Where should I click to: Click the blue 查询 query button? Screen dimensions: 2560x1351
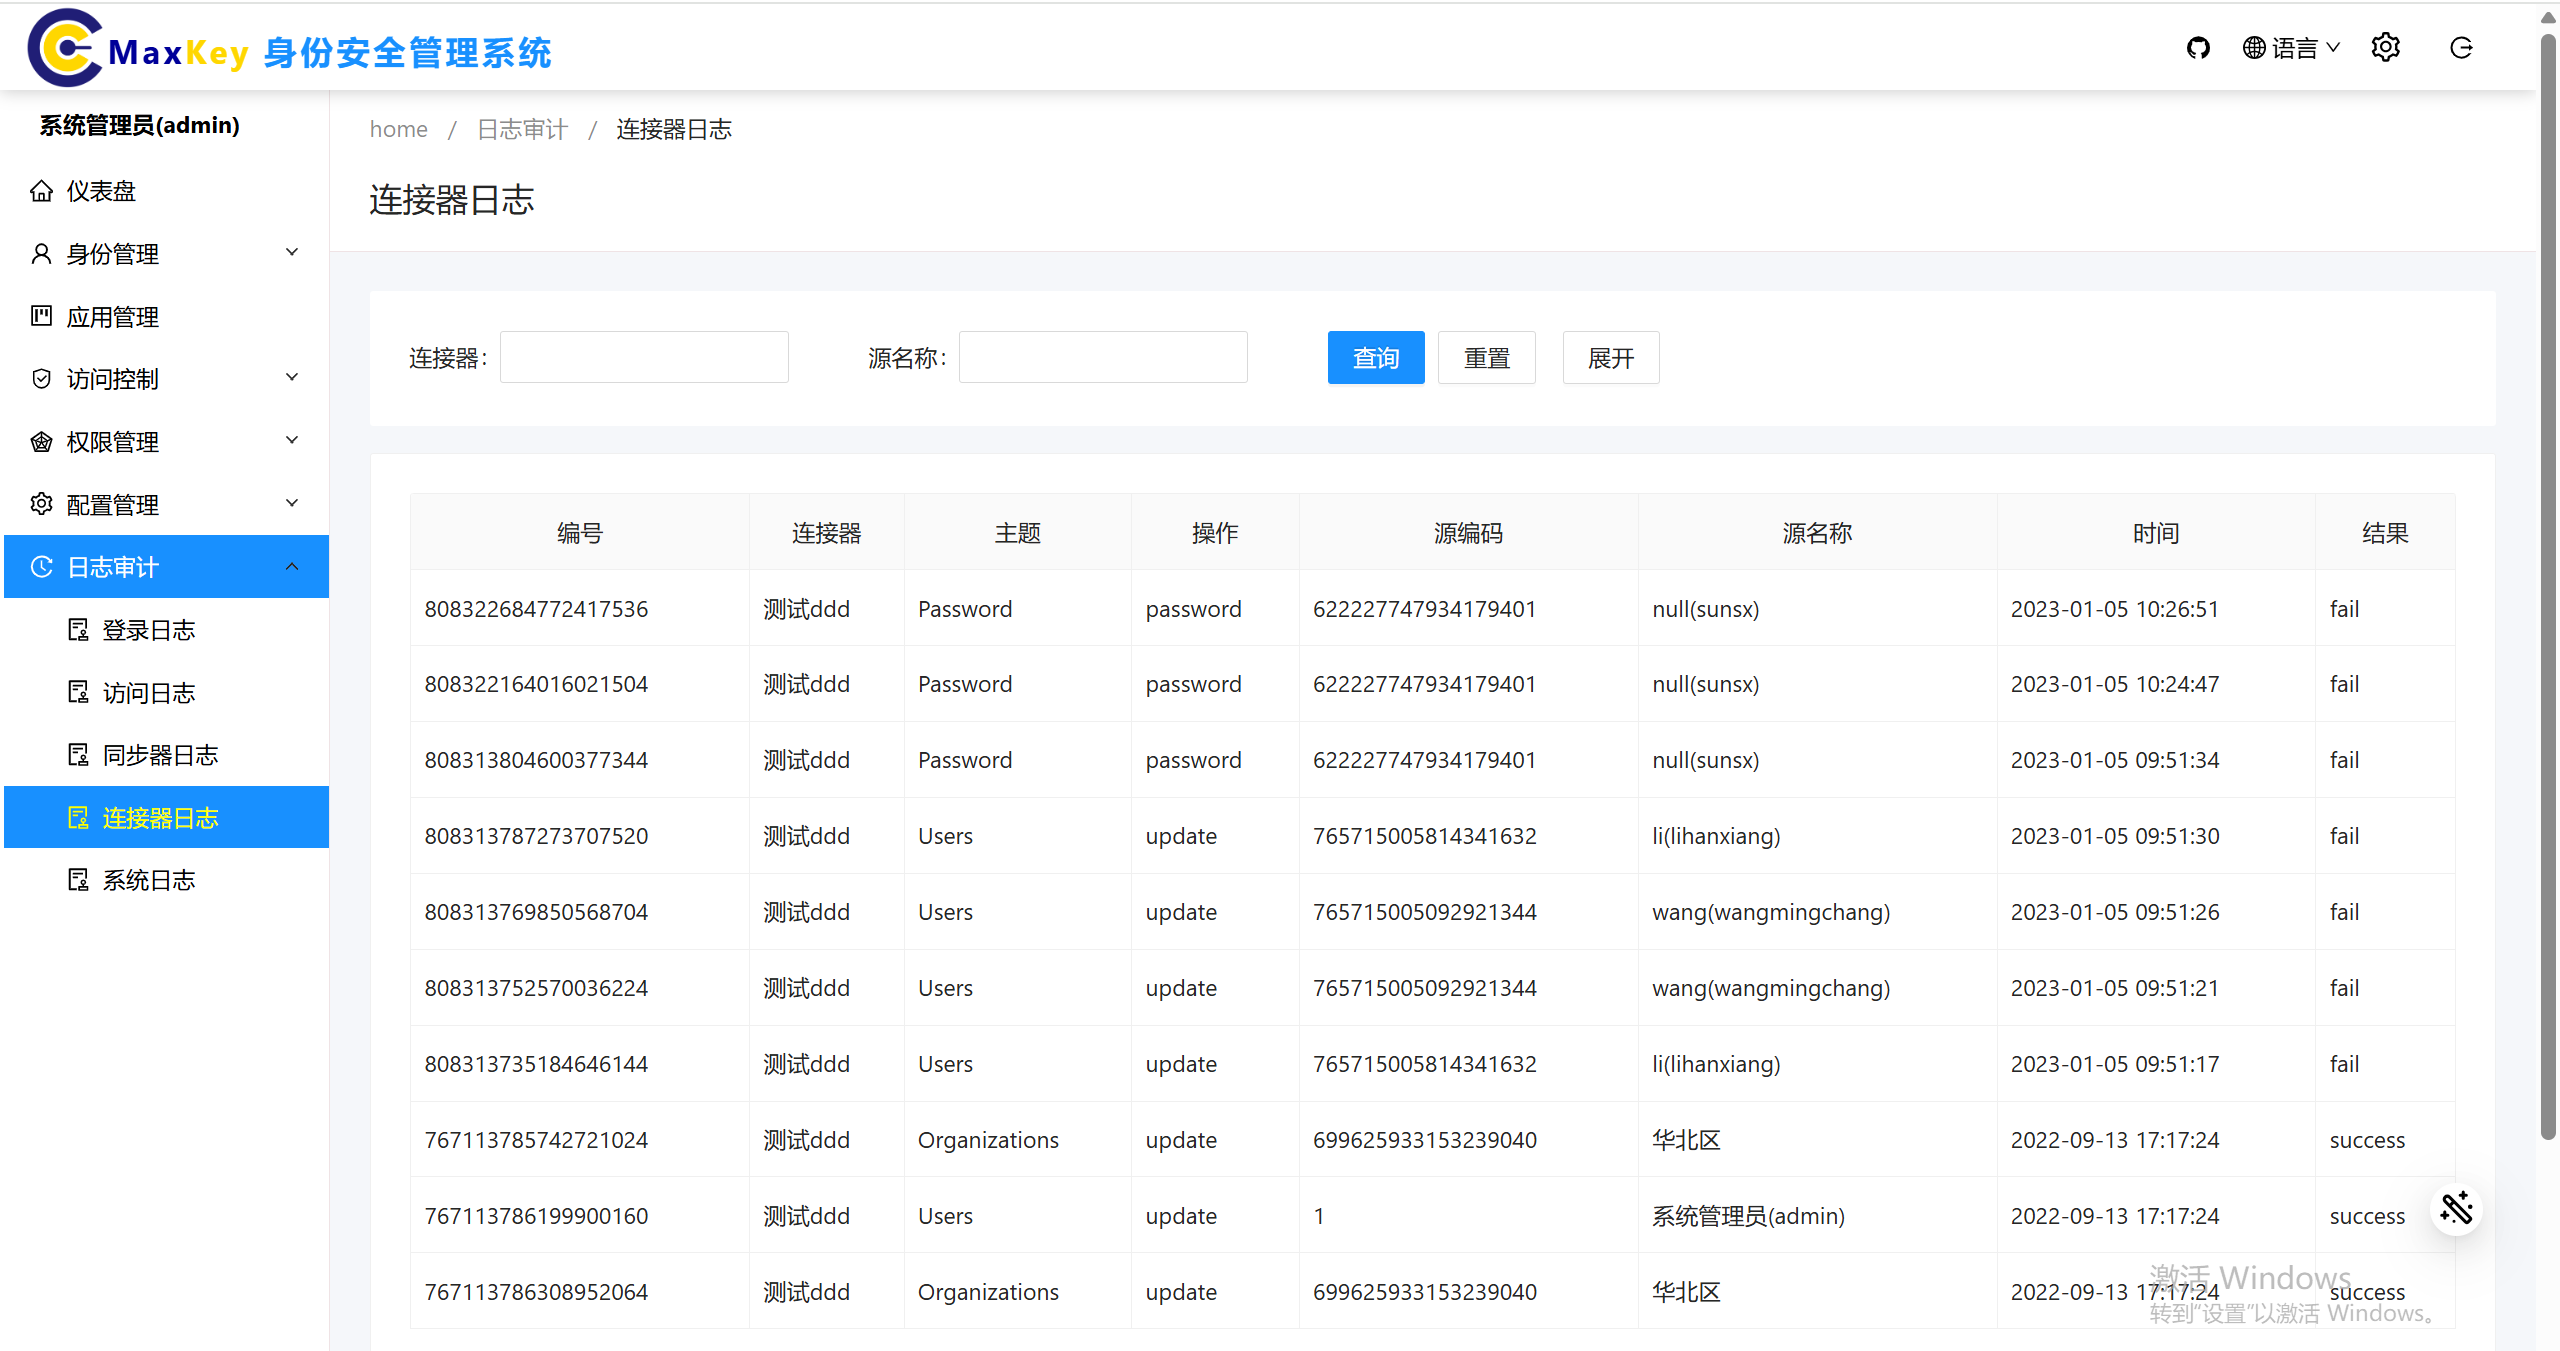(x=1375, y=358)
